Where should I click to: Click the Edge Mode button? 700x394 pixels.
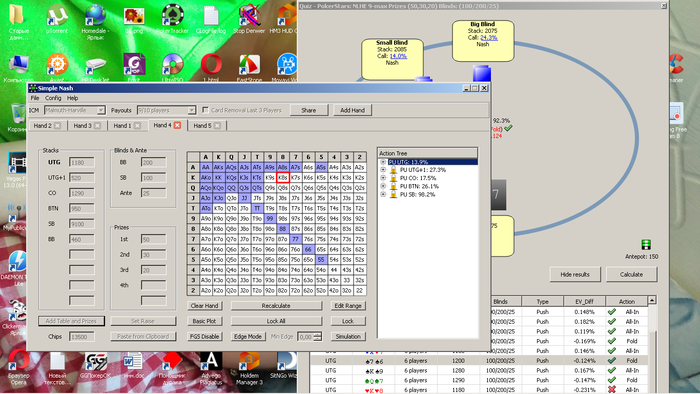click(248, 336)
